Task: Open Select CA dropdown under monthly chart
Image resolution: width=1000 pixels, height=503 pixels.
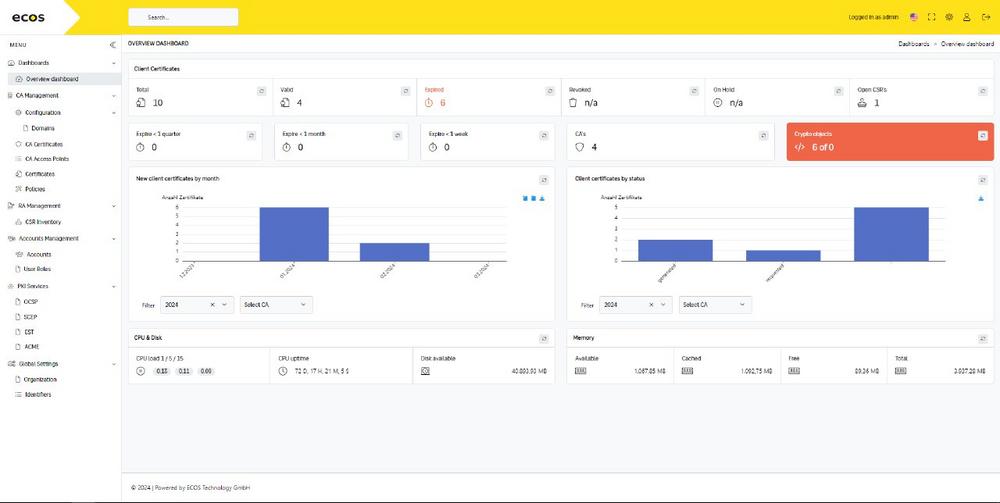Action: point(276,304)
